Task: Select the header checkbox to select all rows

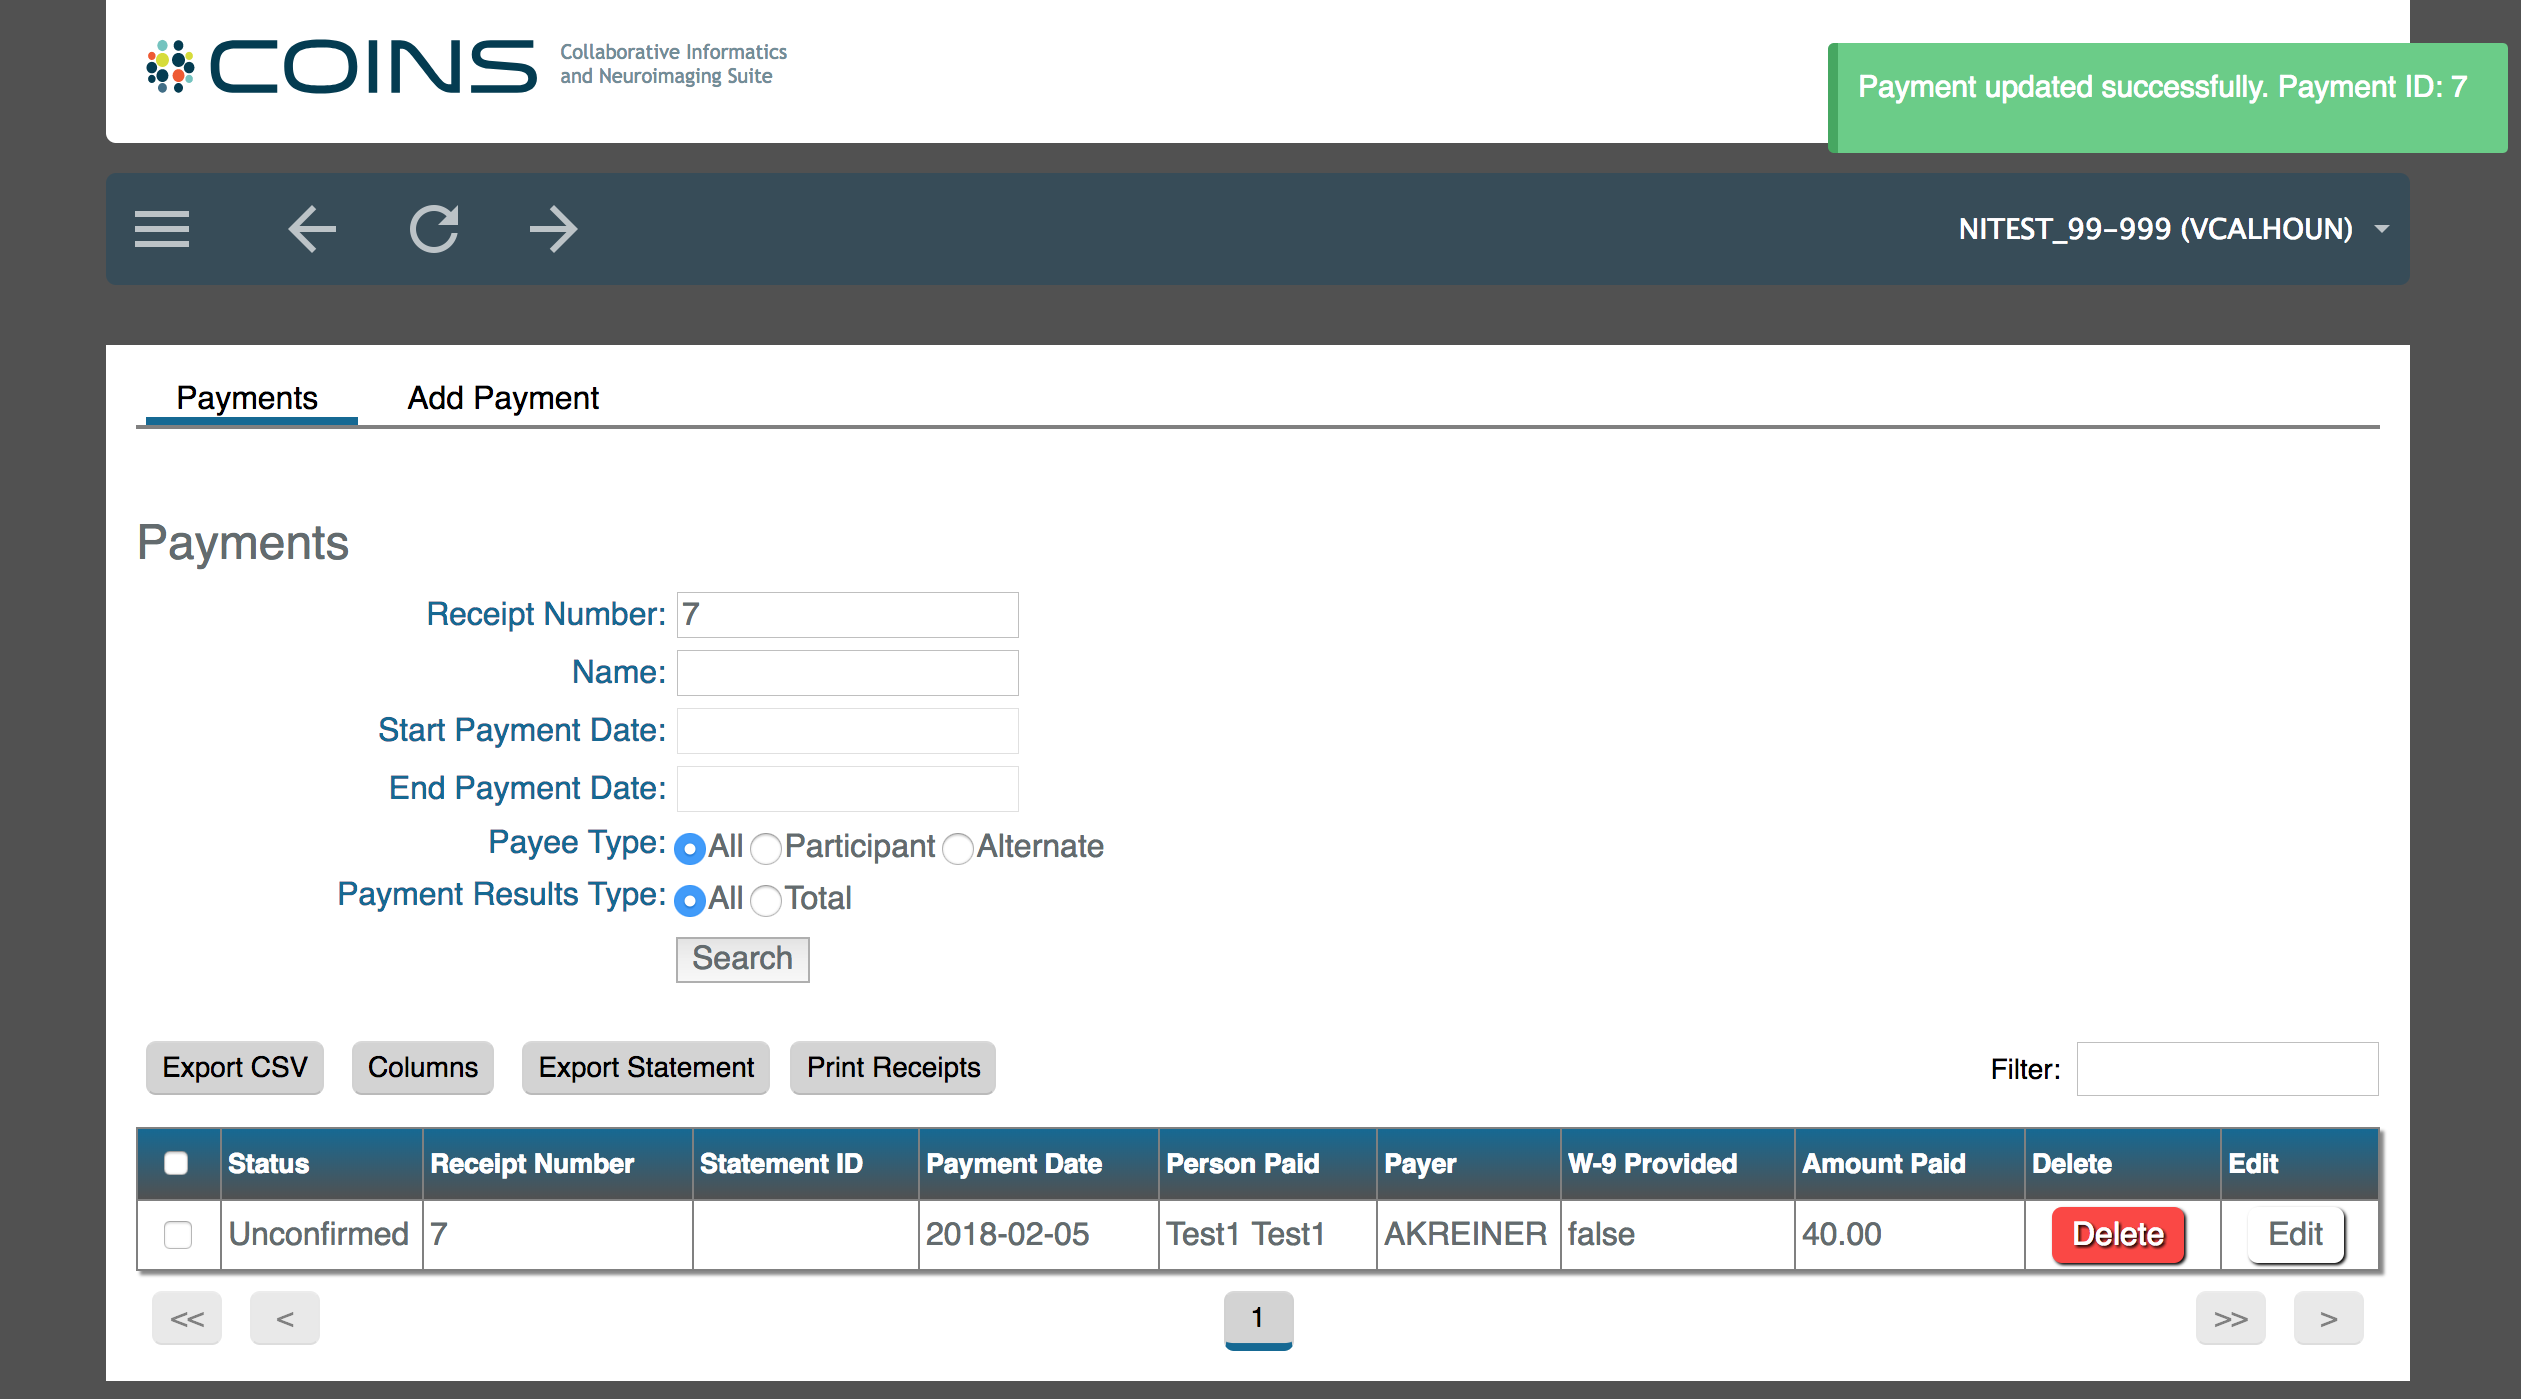Action: [x=177, y=1163]
